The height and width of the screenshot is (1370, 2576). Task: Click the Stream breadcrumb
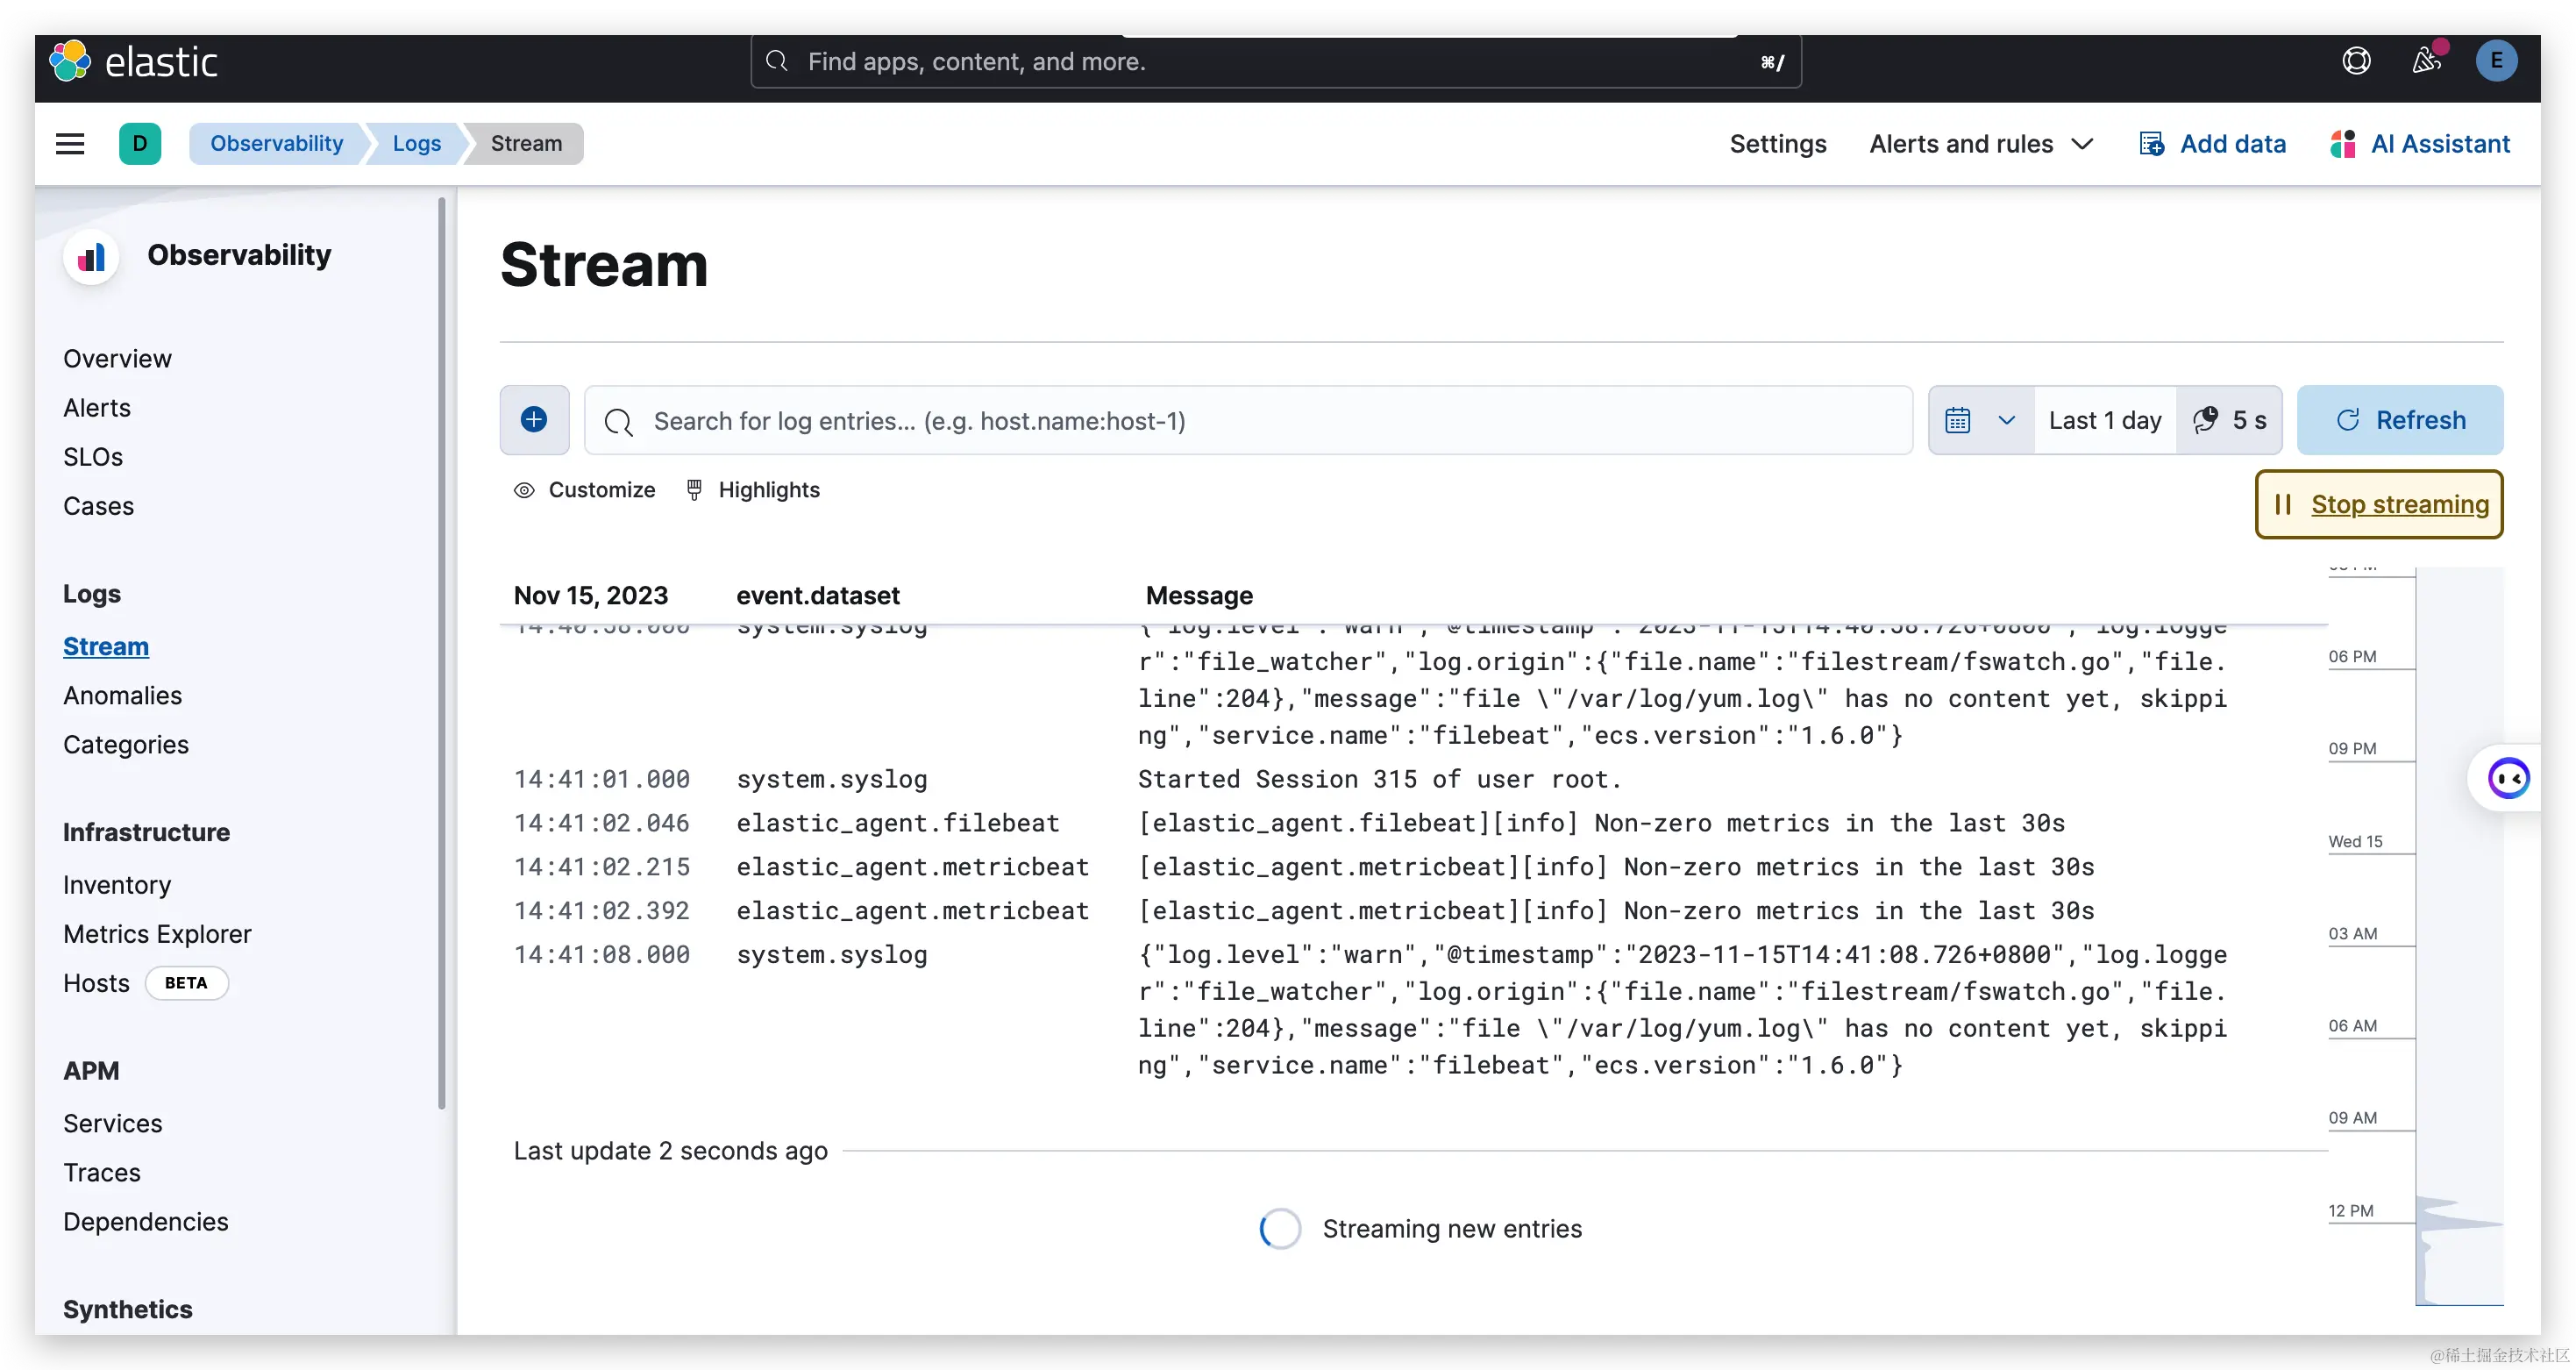pos(526,144)
